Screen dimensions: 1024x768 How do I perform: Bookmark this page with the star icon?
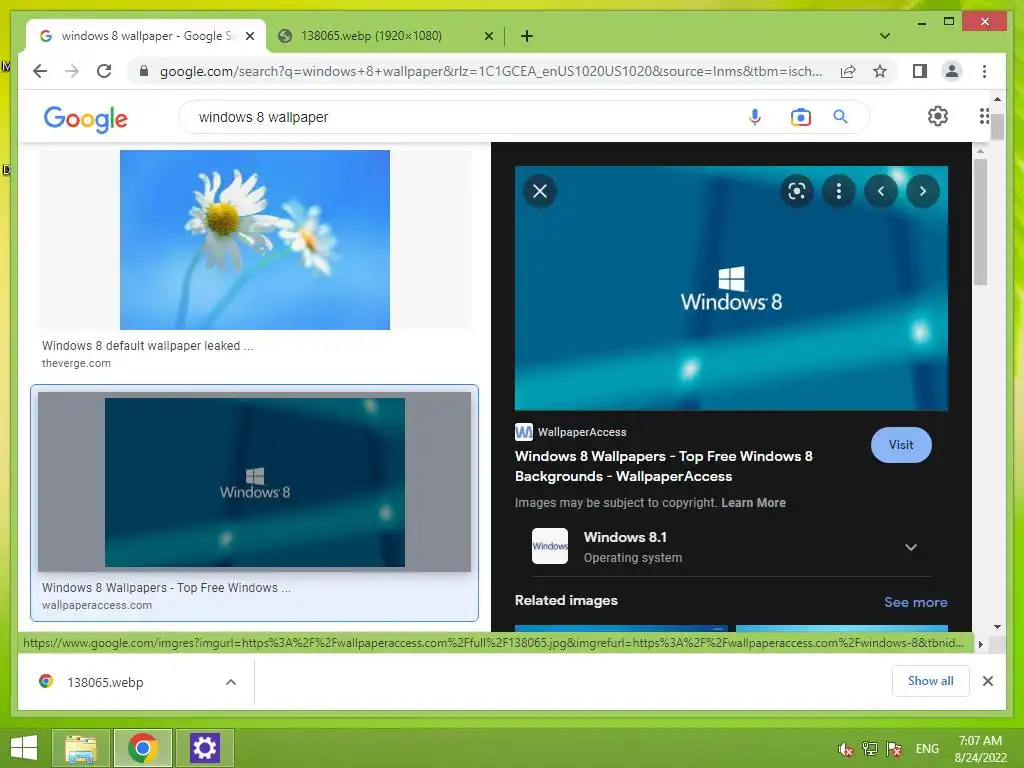tap(880, 71)
